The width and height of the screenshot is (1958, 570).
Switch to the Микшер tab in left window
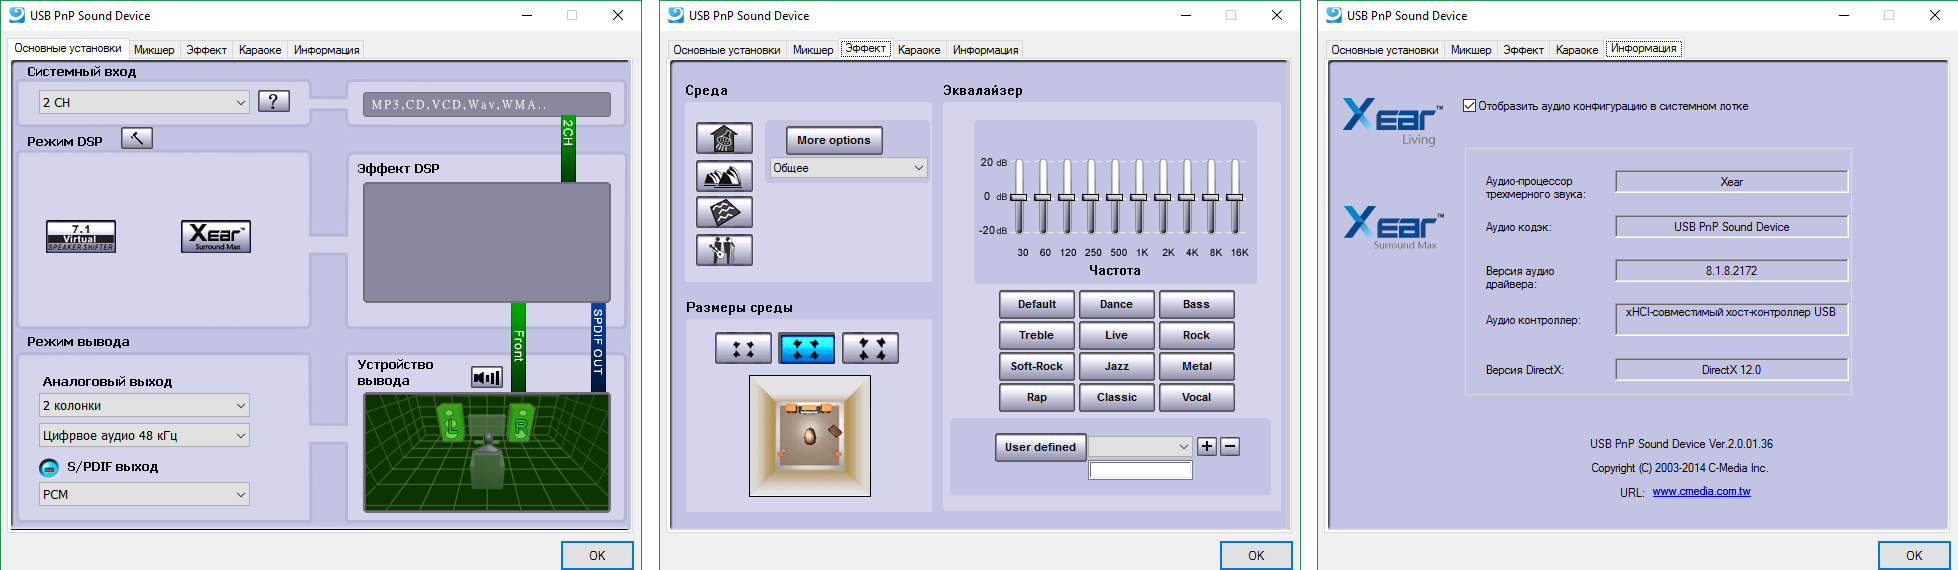click(x=154, y=50)
